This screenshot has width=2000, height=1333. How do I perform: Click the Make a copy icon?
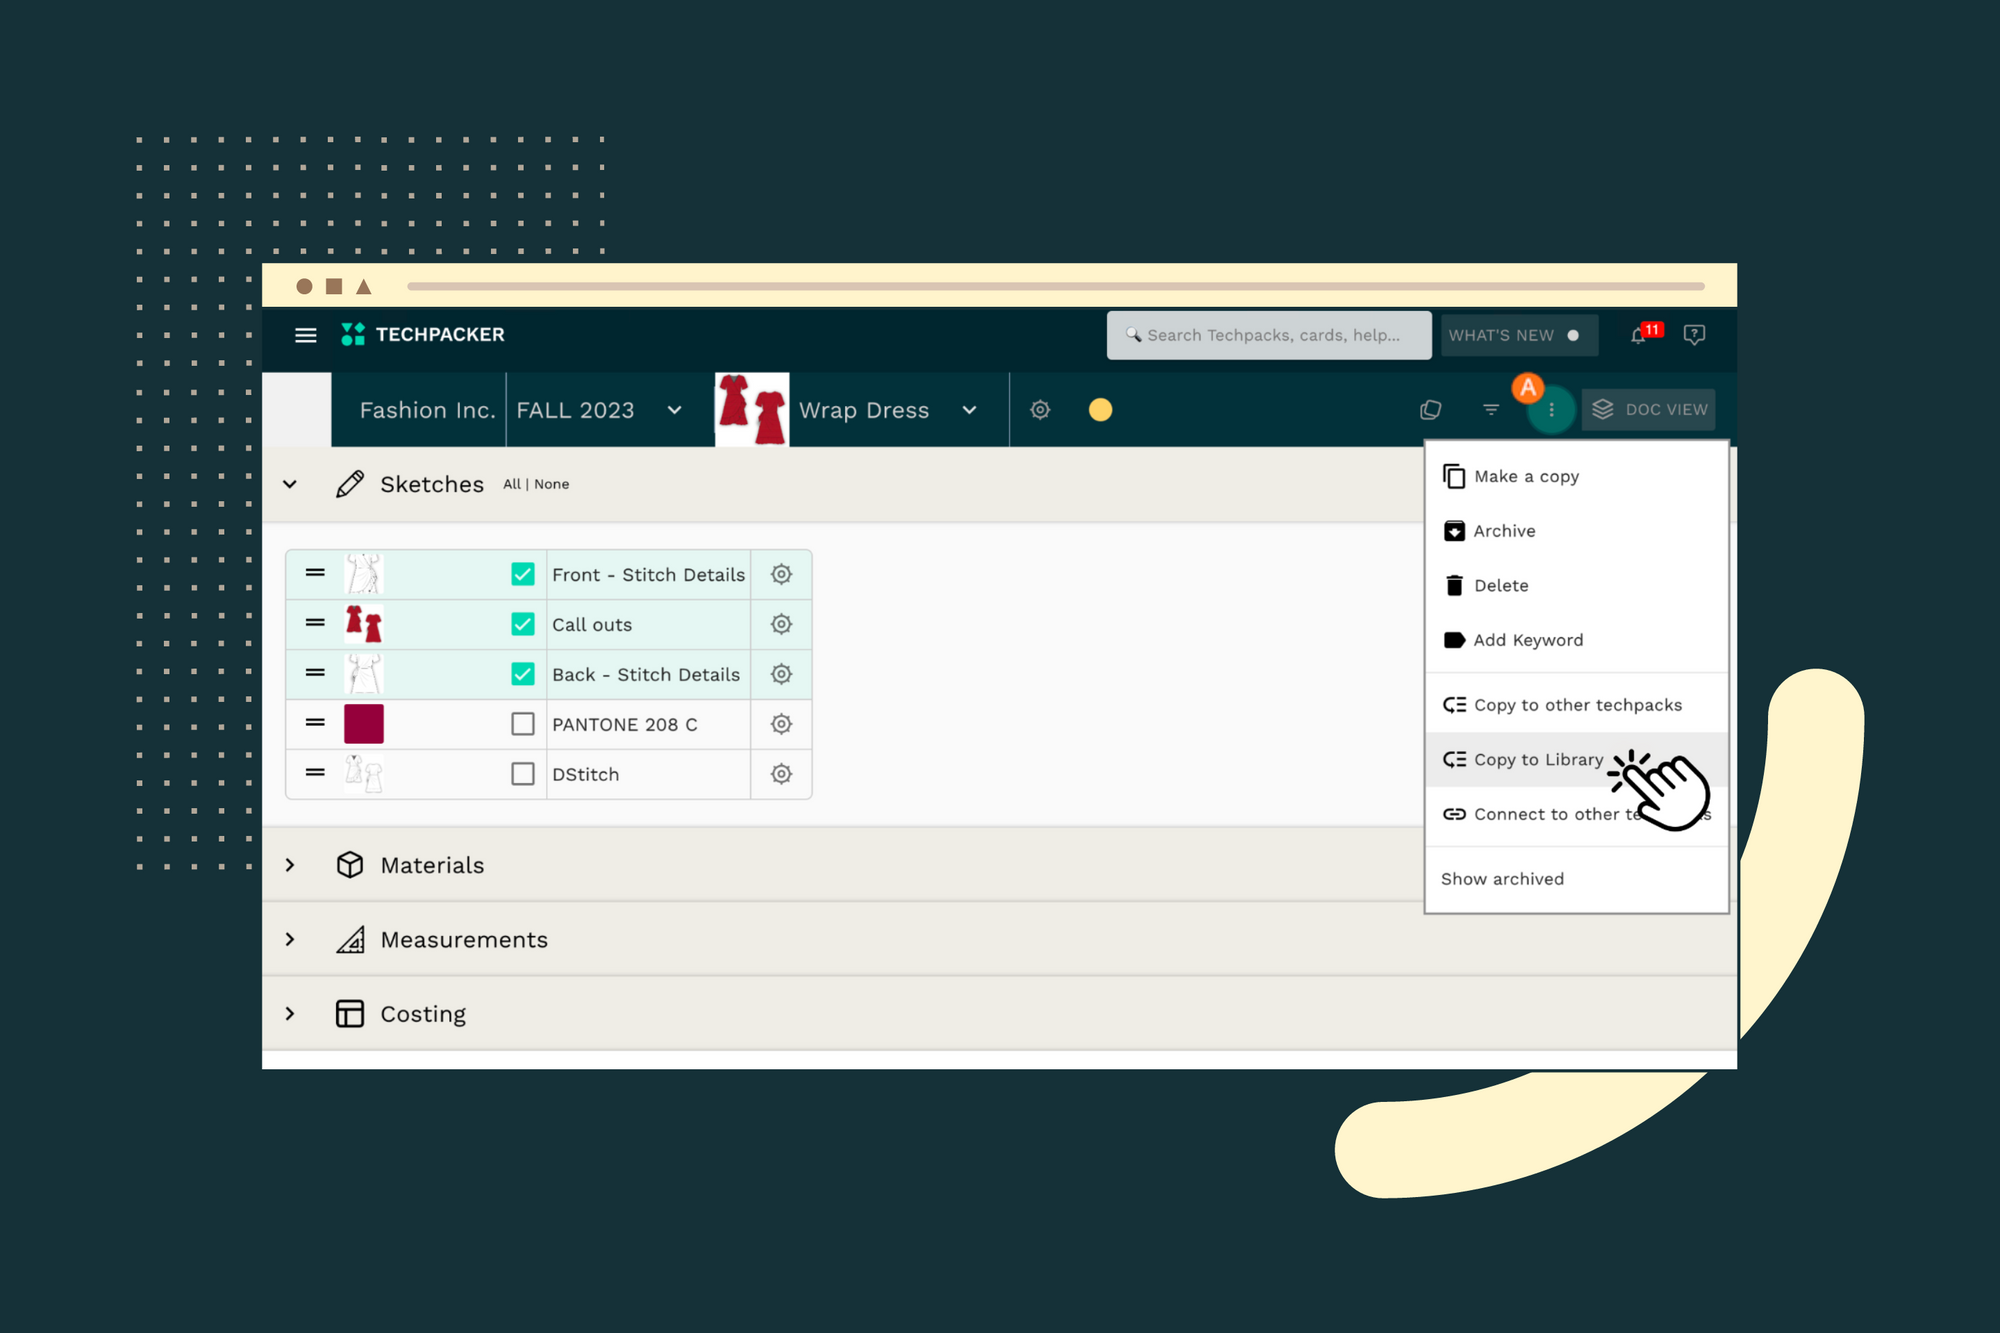tap(1453, 478)
